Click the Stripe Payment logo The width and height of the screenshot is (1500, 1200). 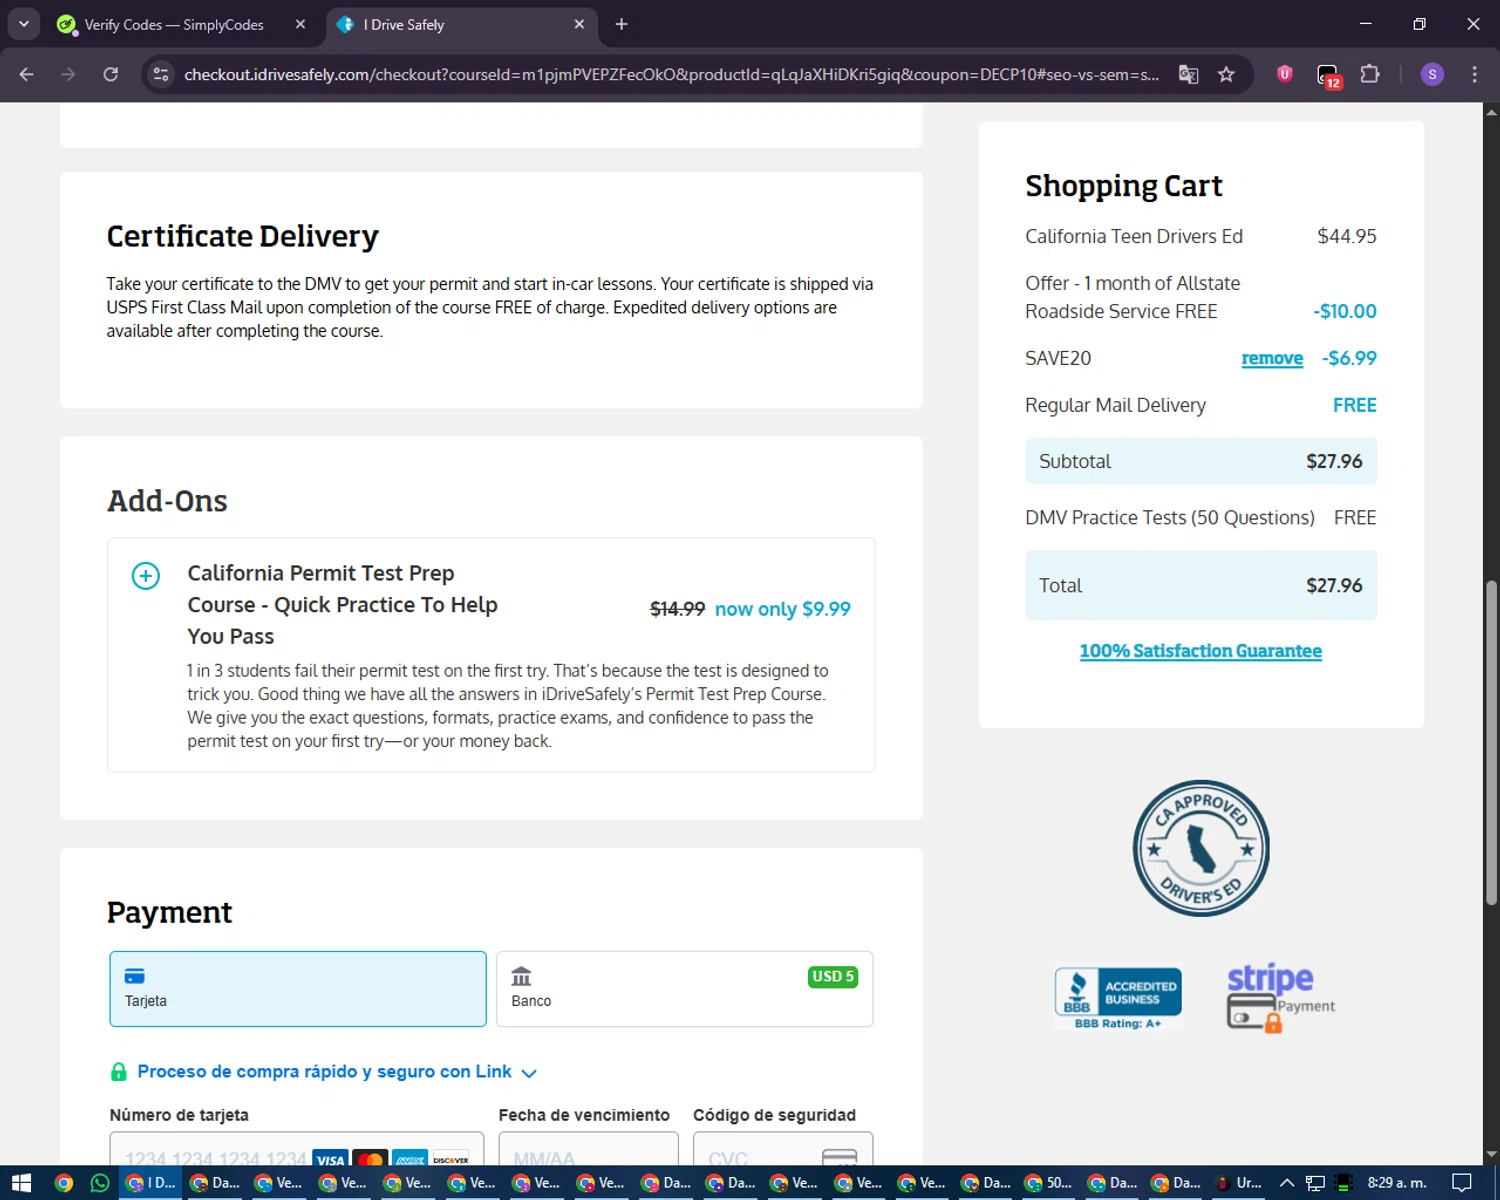1280,997
